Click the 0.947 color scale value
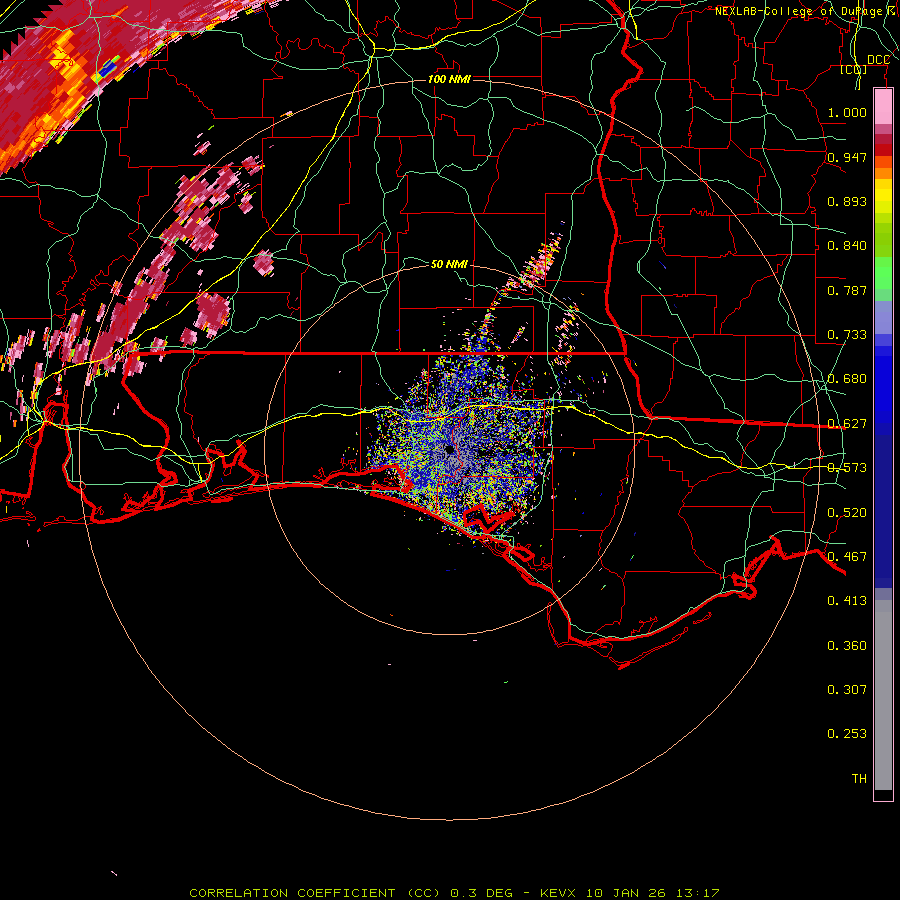The width and height of the screenshot is (900, 900). [x=847, y=157]
